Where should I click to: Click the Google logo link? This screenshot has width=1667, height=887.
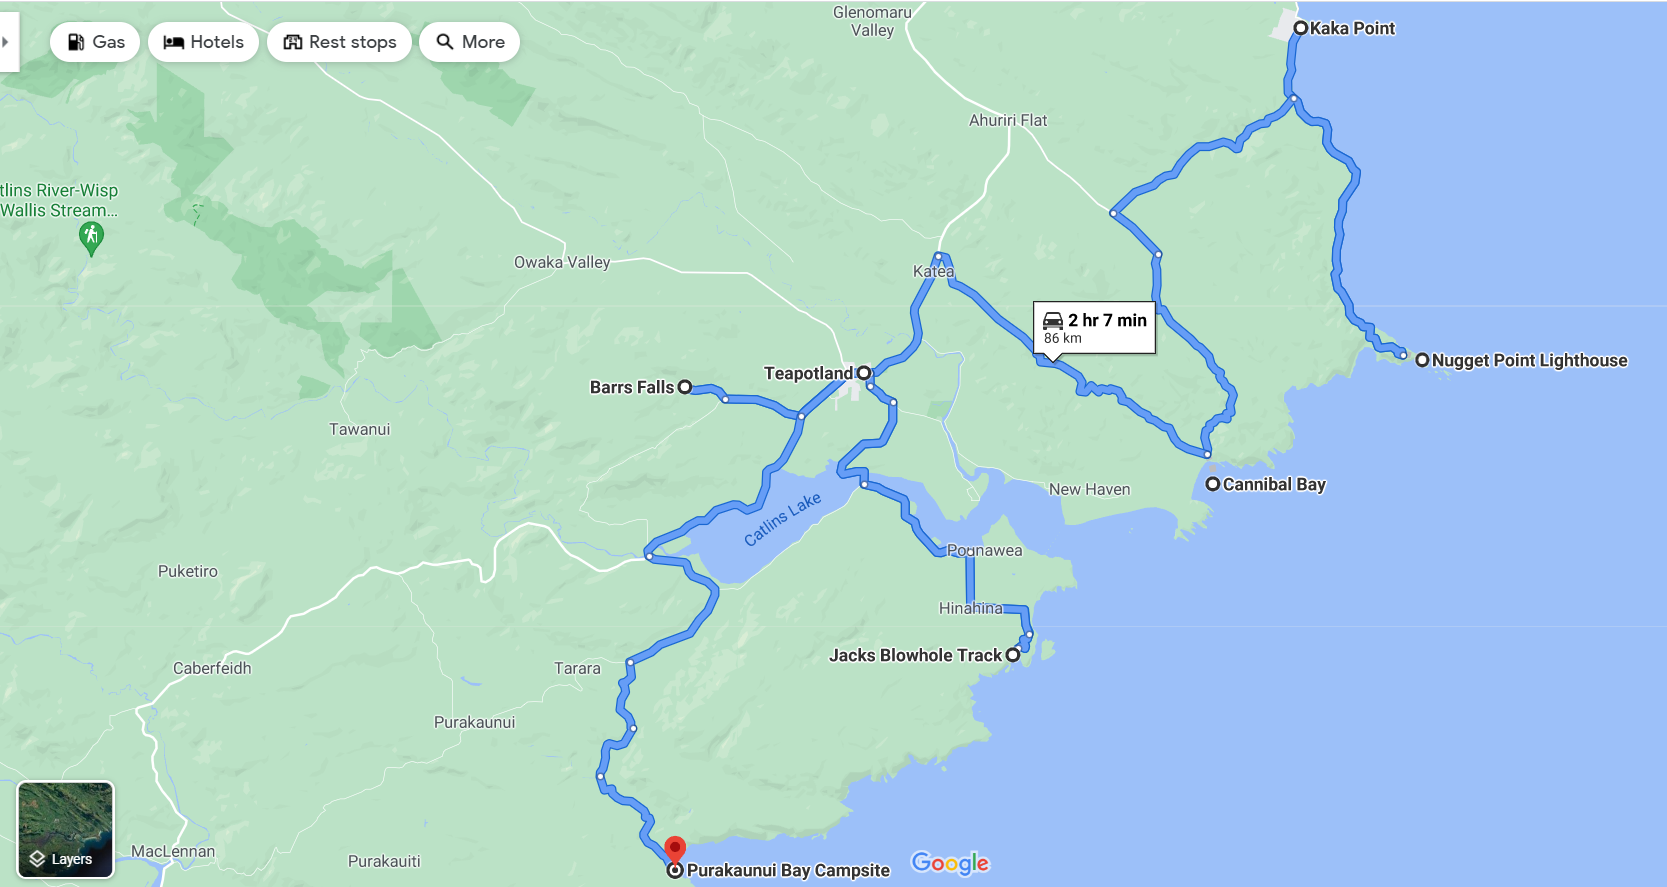[950, 863]
